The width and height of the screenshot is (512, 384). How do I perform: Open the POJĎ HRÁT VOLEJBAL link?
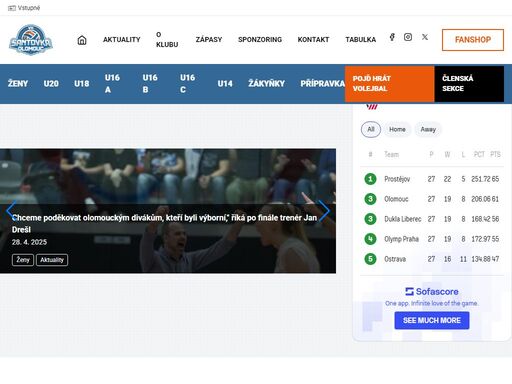[x=389, y=84]
